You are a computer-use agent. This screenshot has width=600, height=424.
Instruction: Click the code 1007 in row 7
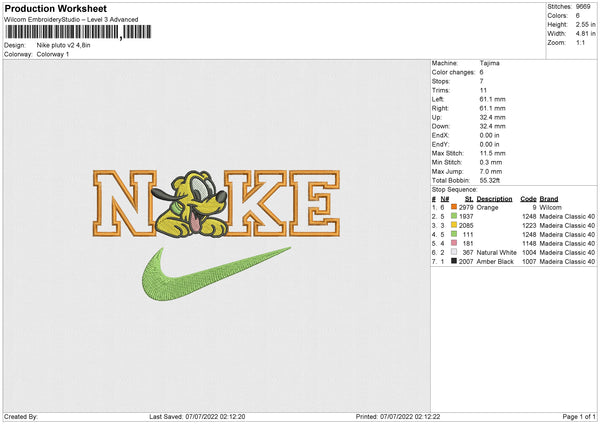coord(529,261)
